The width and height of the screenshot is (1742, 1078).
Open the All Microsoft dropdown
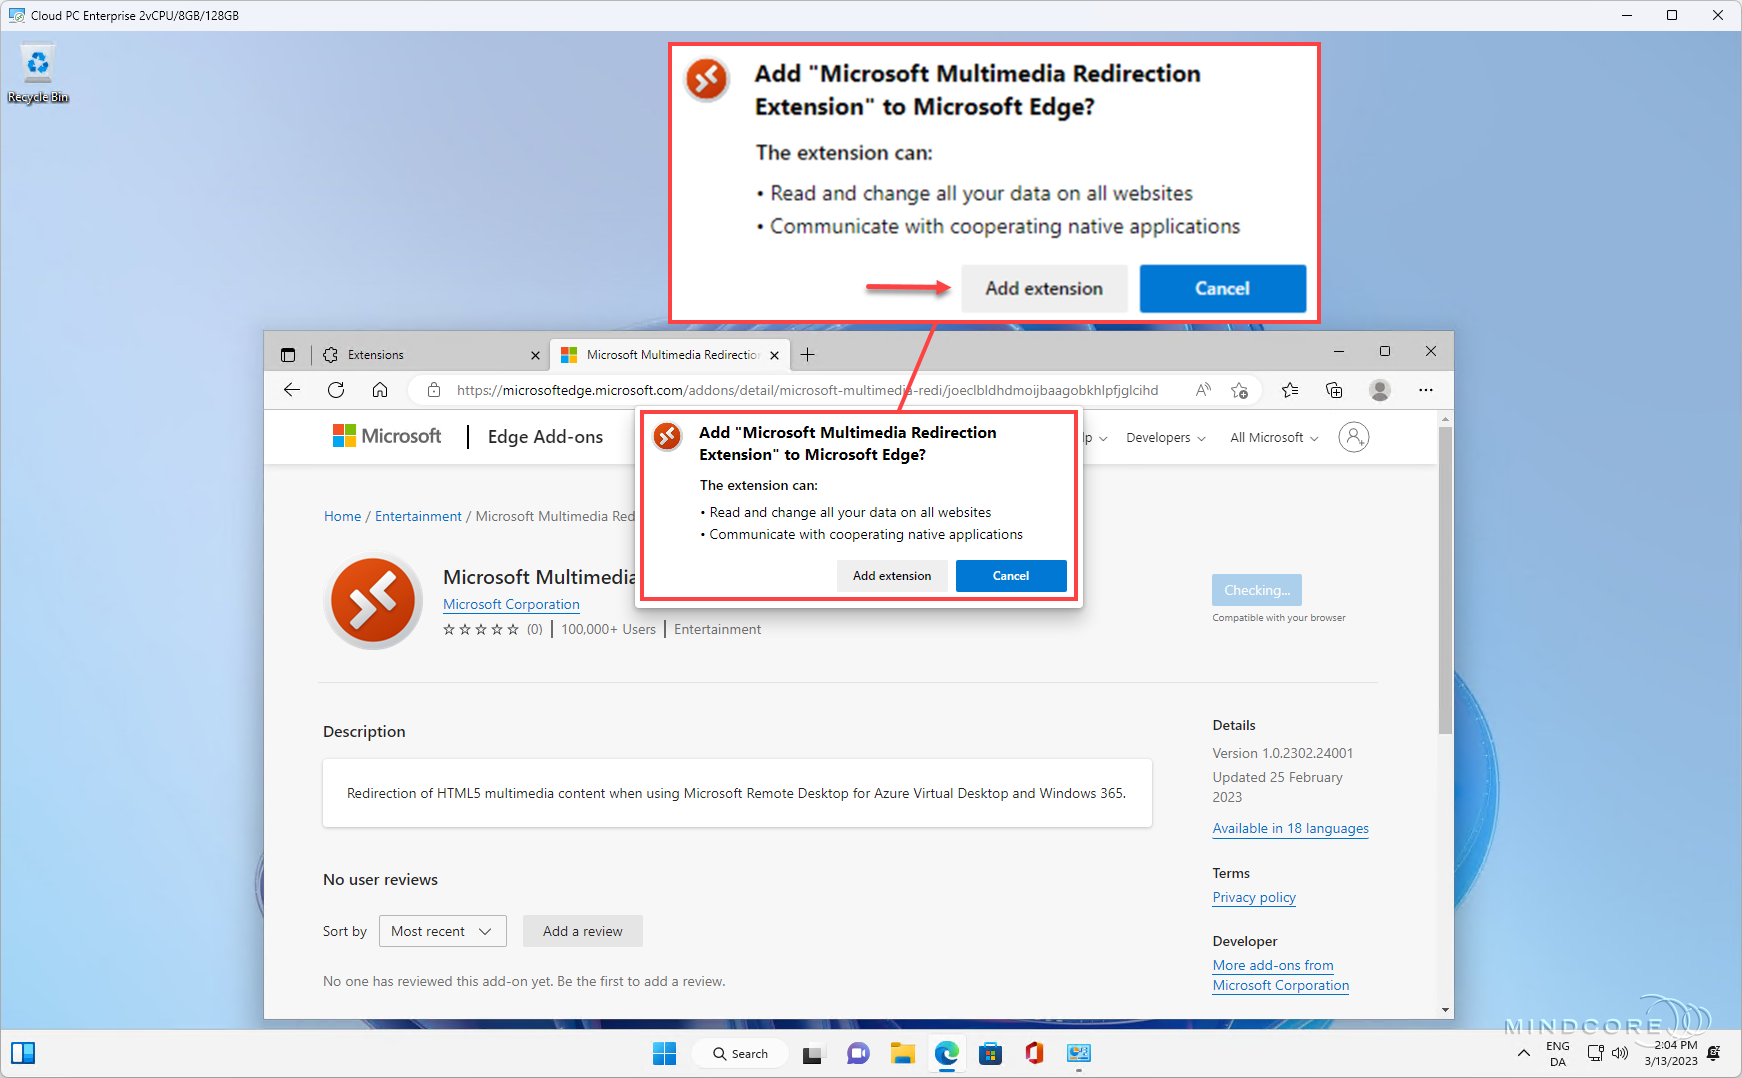point(1271,437)
